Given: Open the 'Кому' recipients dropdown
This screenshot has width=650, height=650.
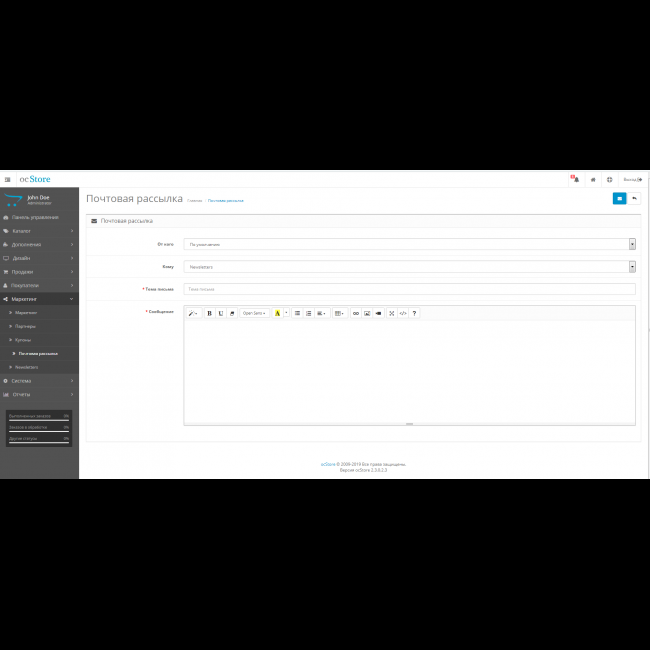Looking at the screenshot, I should (x=410, y=266).
